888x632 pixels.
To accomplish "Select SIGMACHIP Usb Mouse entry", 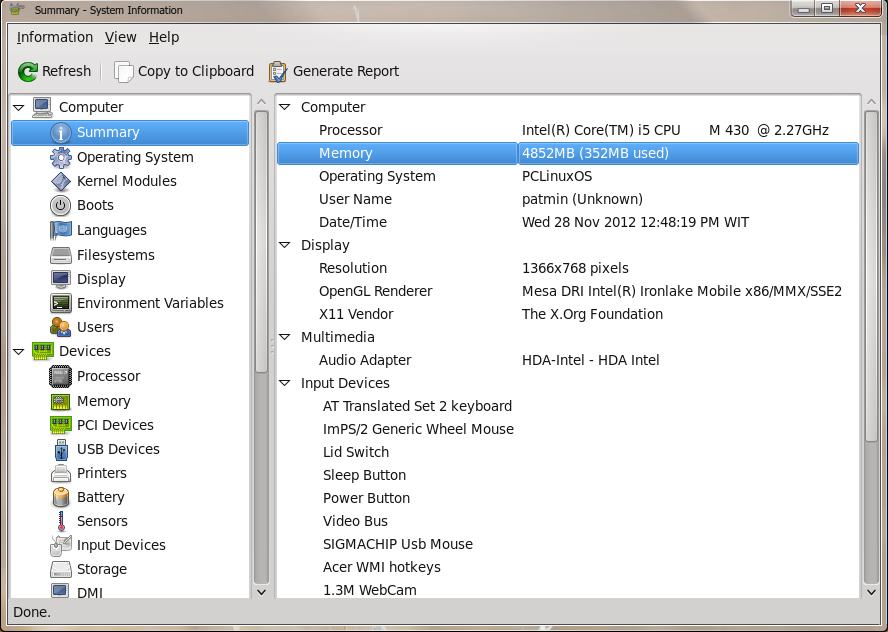I will pos(398,544).
